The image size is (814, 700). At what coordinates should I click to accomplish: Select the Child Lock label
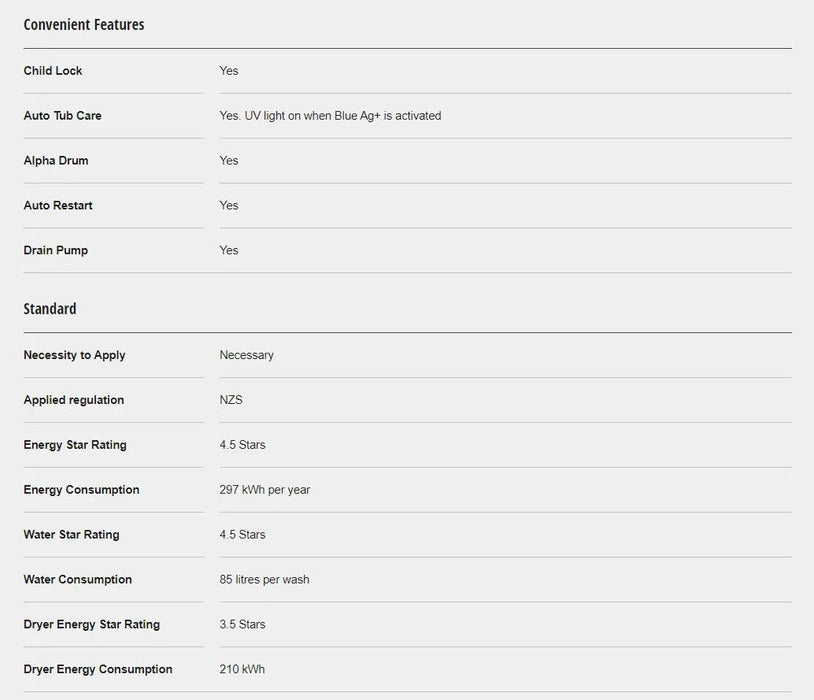pos(53,71)
